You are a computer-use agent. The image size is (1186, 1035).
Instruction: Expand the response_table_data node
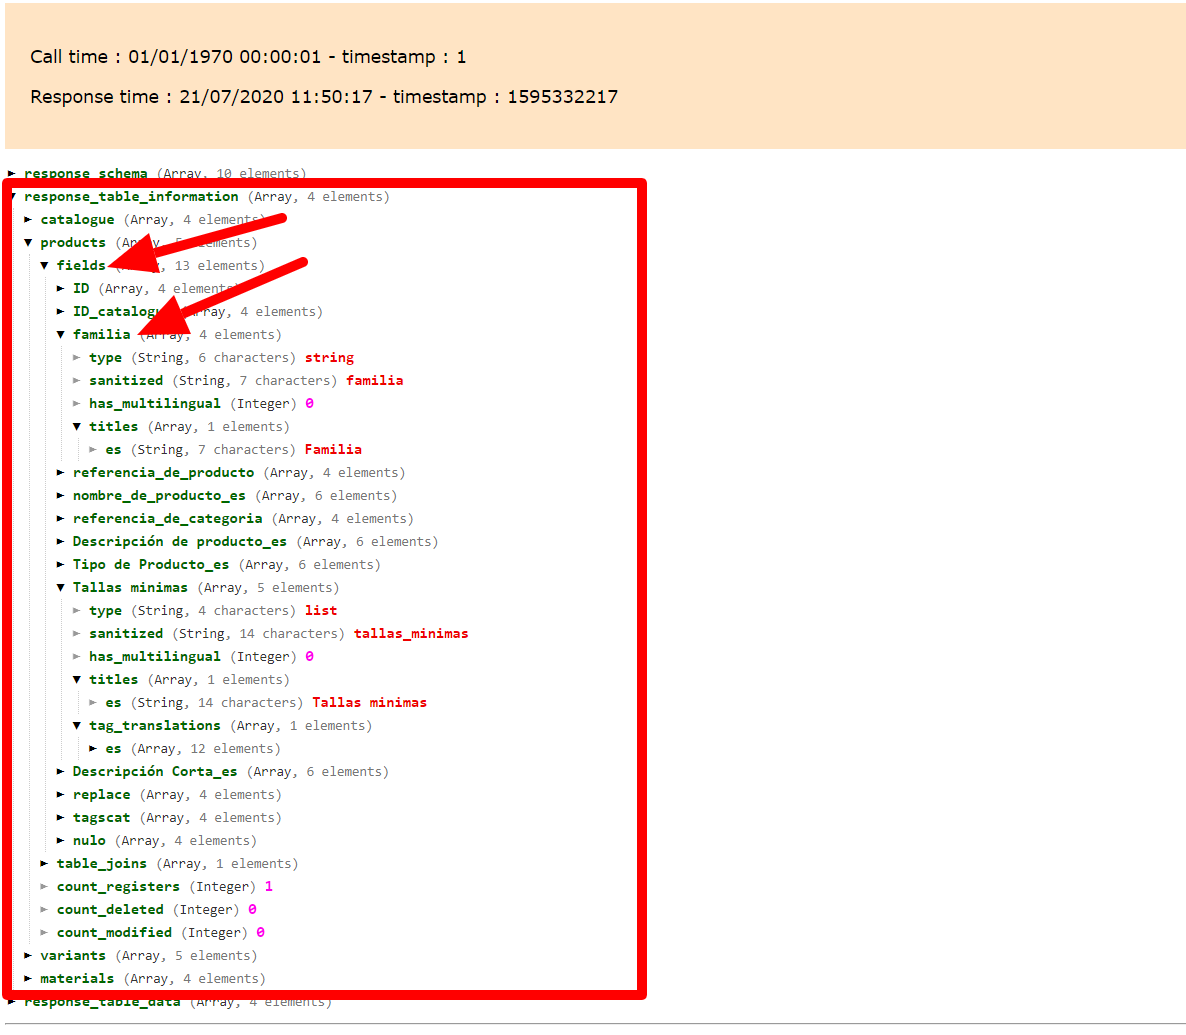[103, 1001]
